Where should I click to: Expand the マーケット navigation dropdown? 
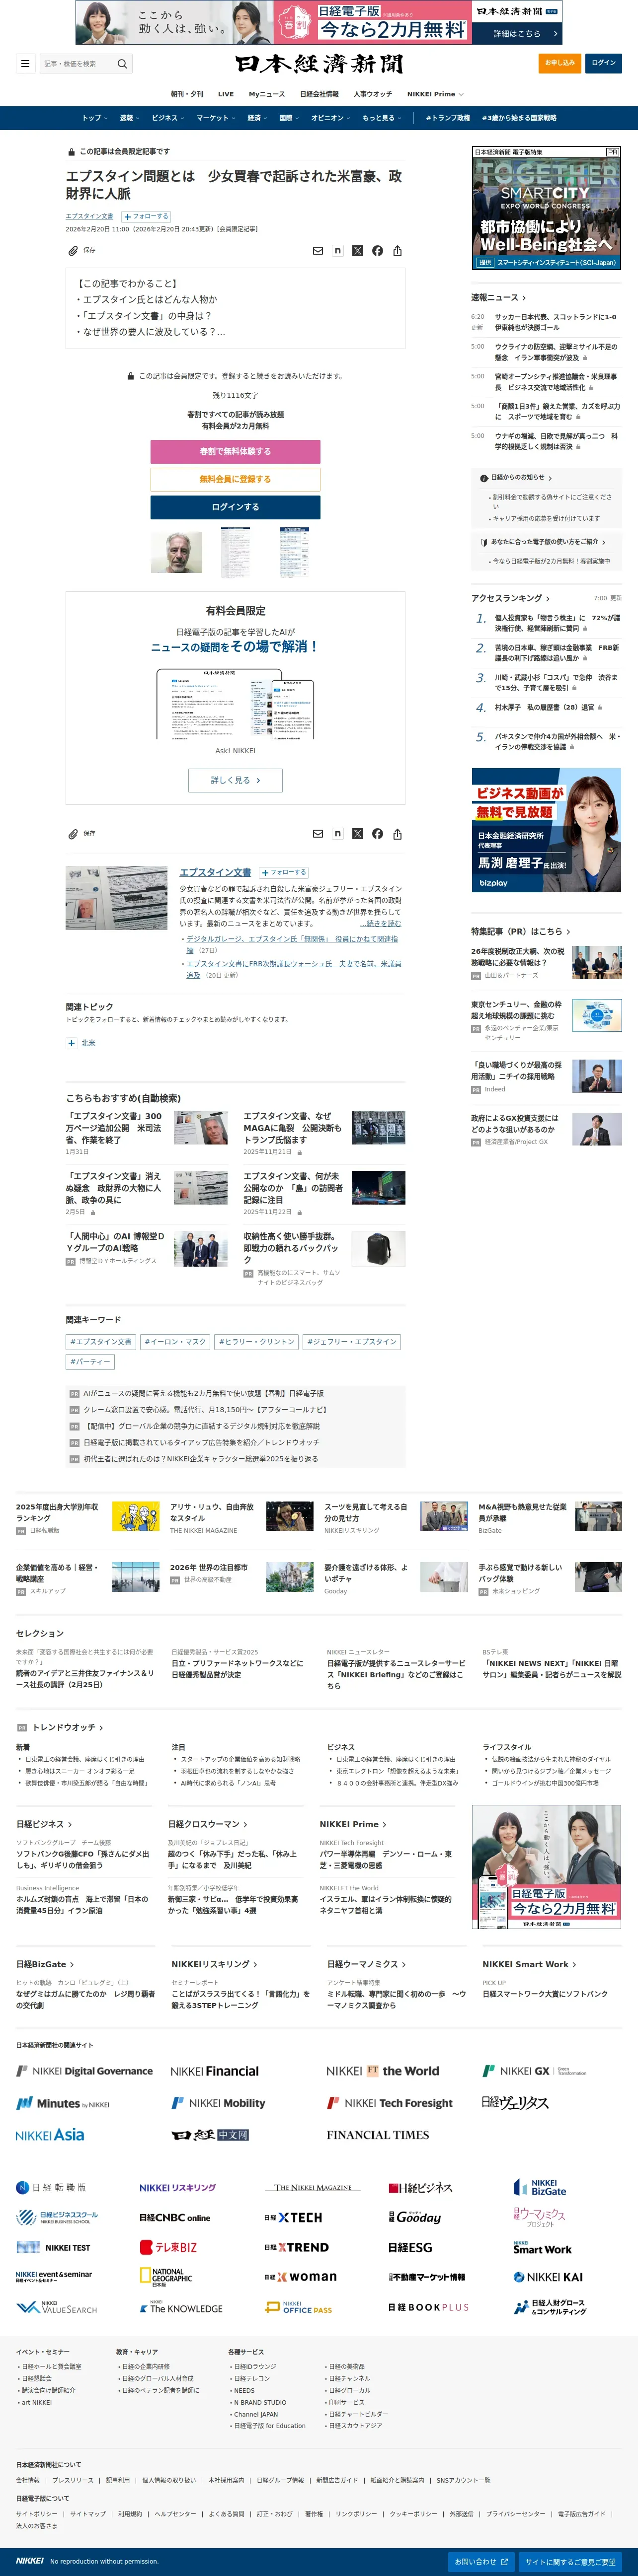(x=216, y=118)
